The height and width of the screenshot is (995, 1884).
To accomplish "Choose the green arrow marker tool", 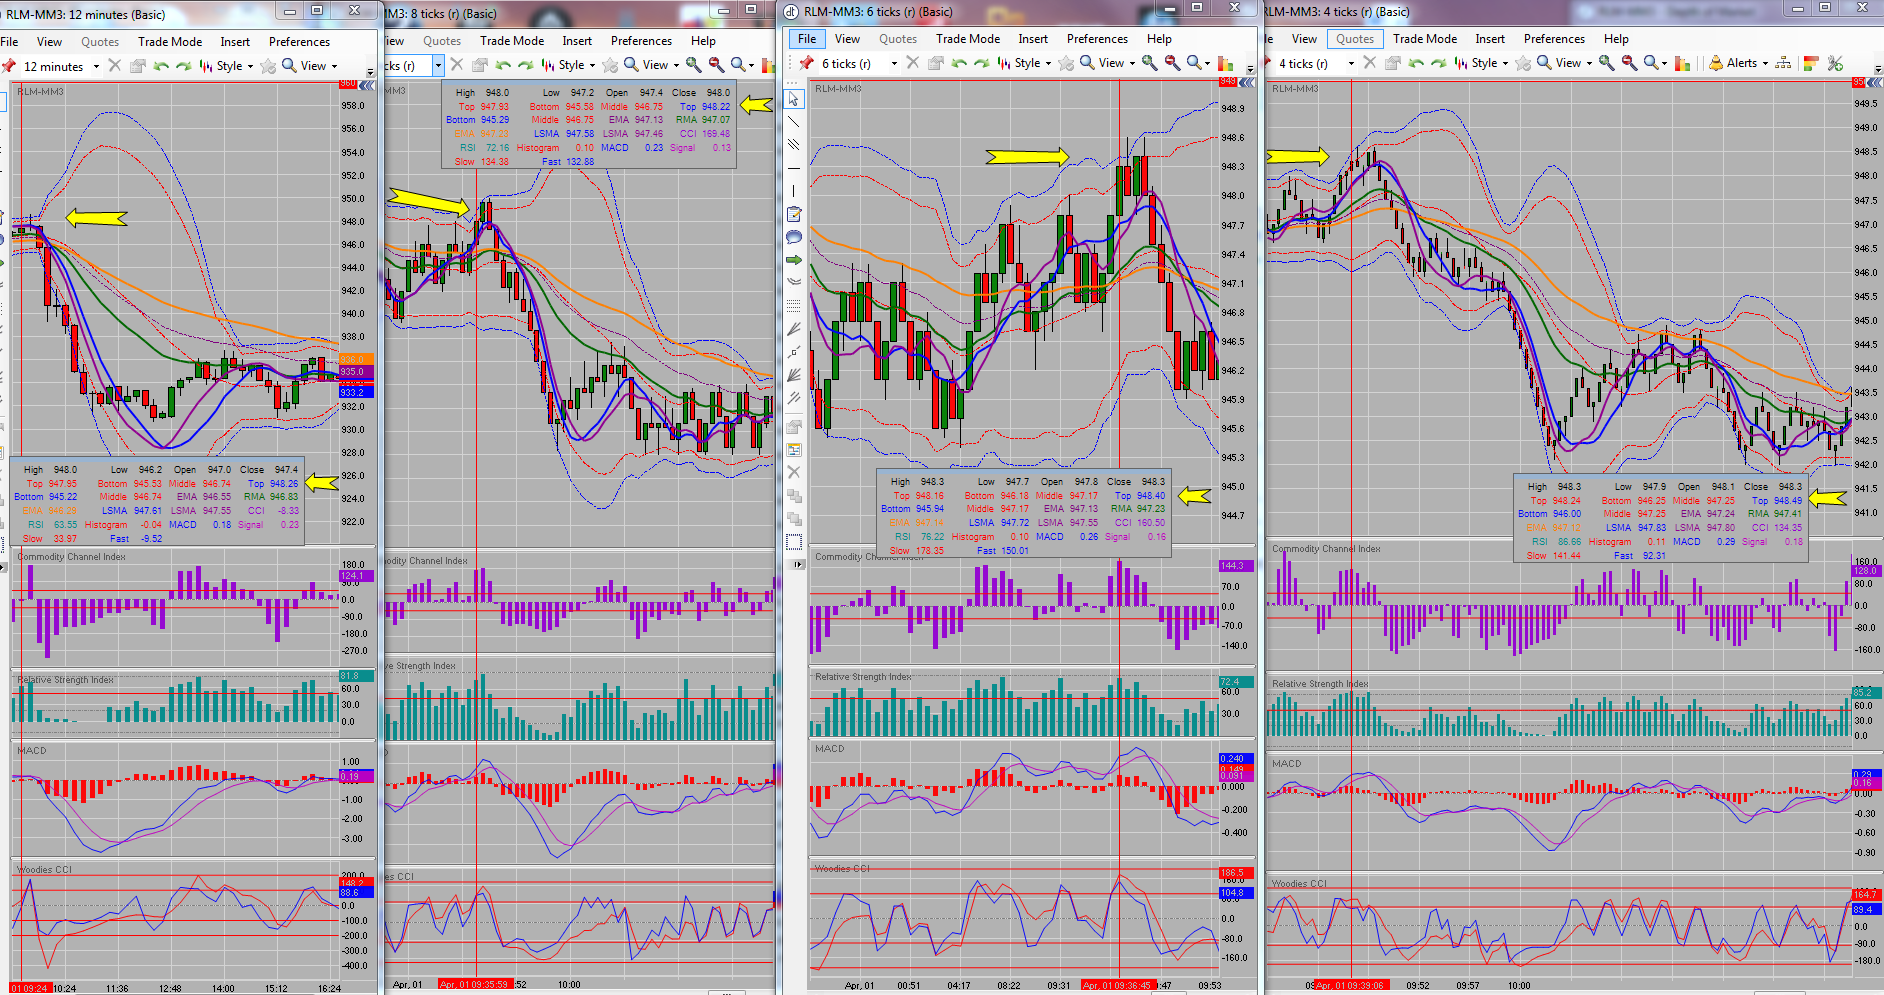I will 794,259.
